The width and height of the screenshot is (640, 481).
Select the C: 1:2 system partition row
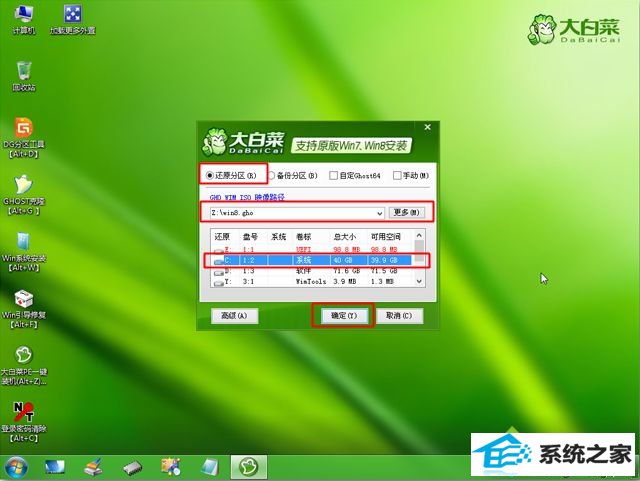point(312,260)
